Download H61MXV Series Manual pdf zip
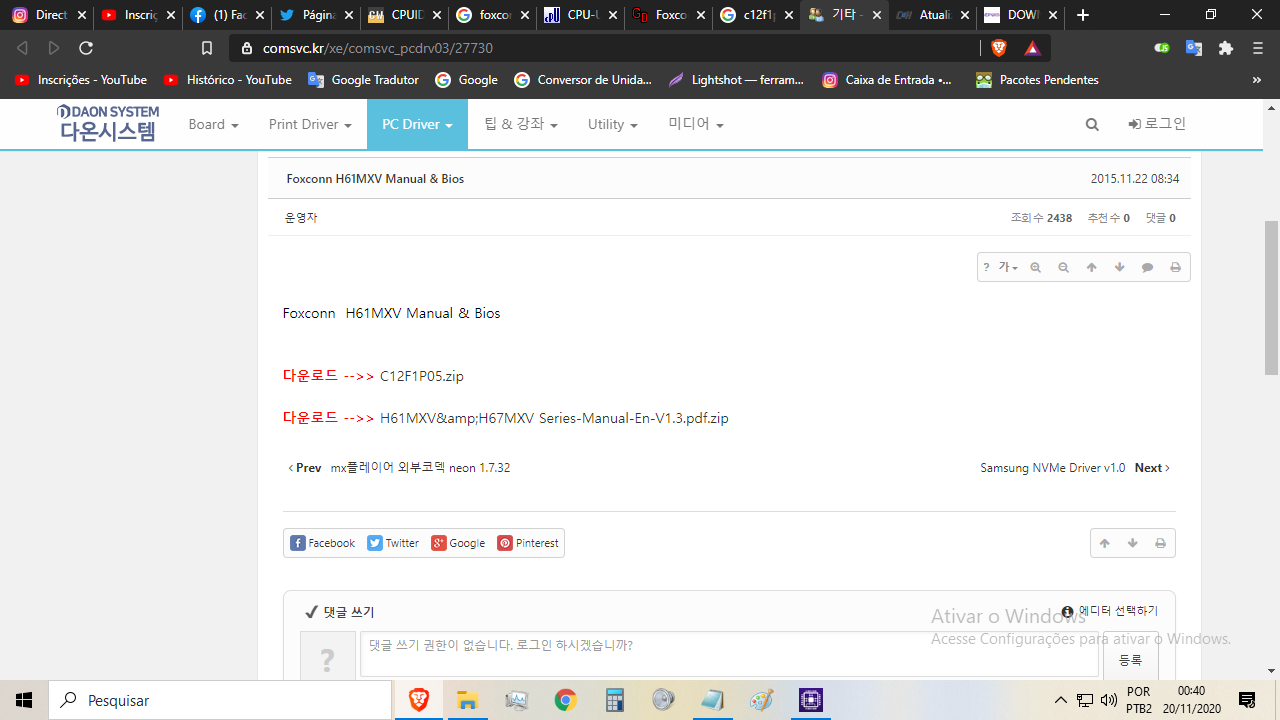Image resolution: width=1280 pixels, height=720 pixels. pos(554,419)
